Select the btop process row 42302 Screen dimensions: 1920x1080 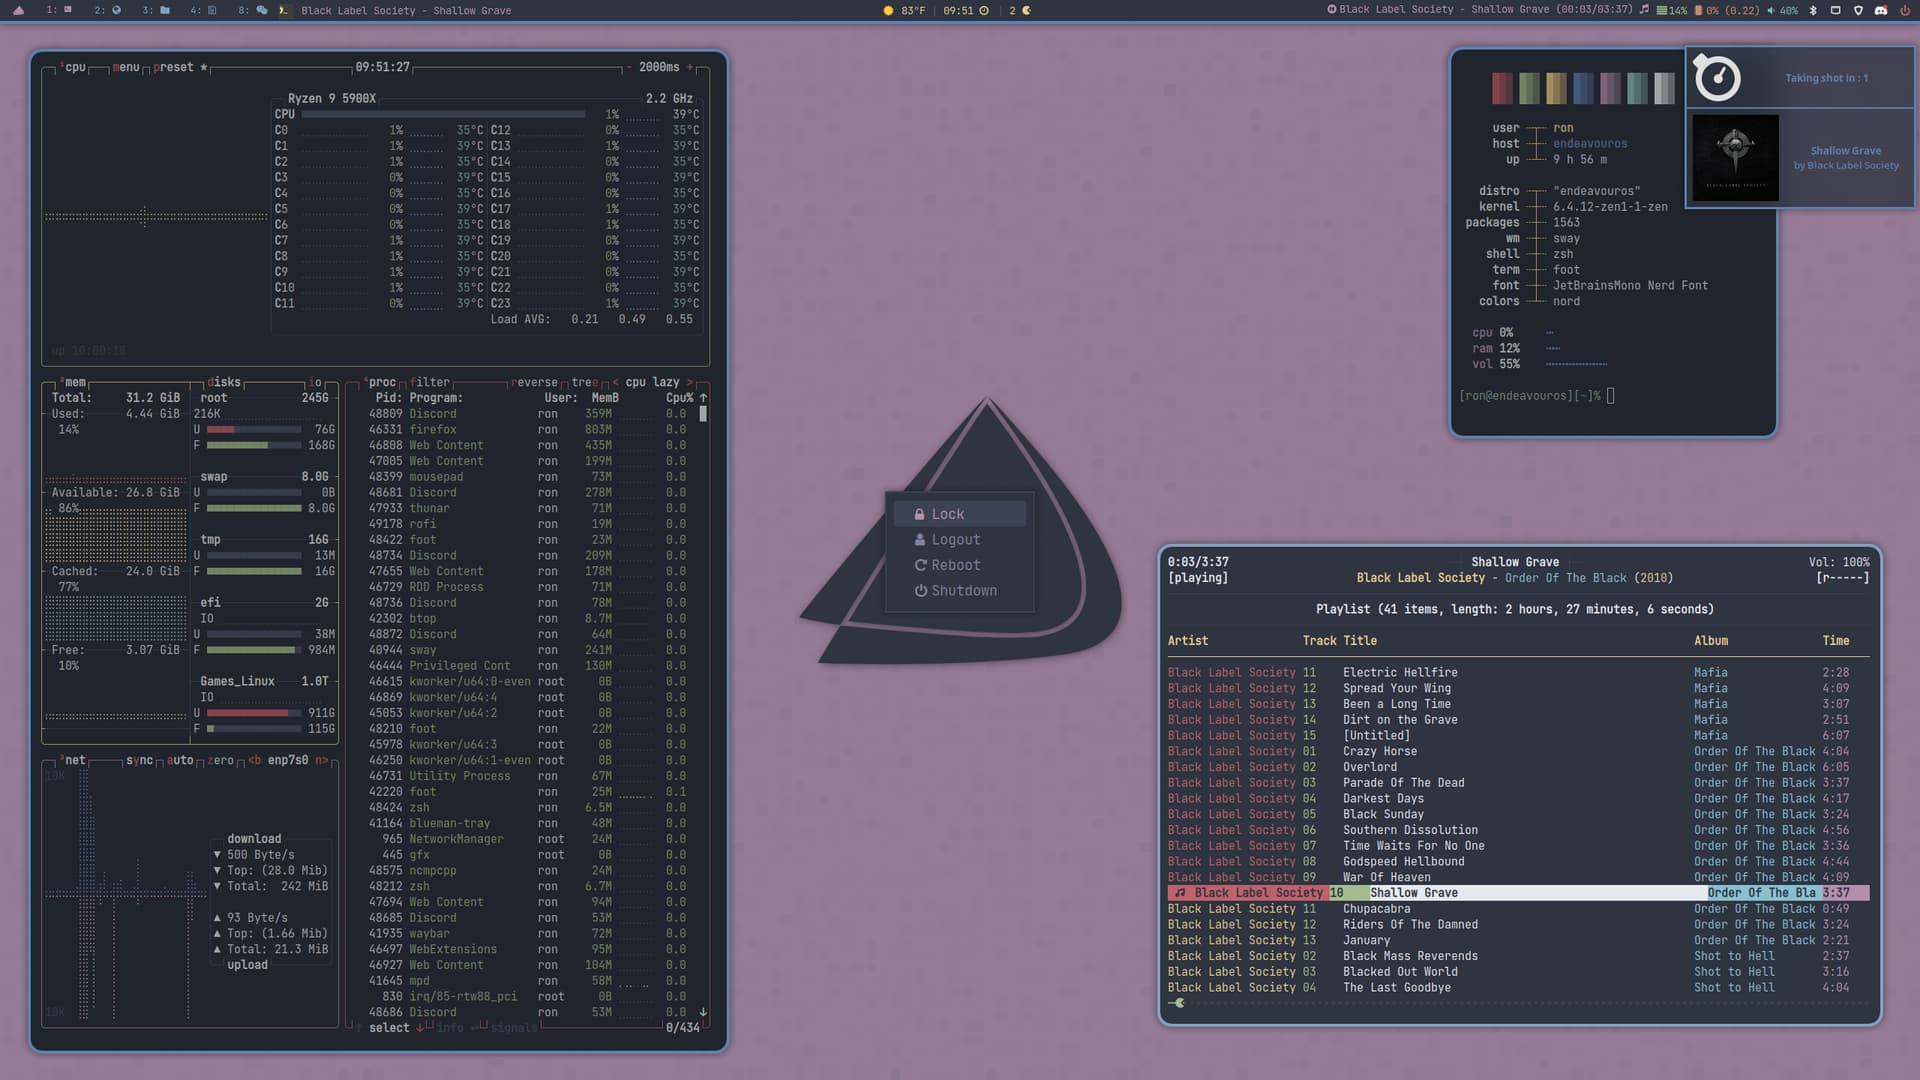click(x=527, y=618)
